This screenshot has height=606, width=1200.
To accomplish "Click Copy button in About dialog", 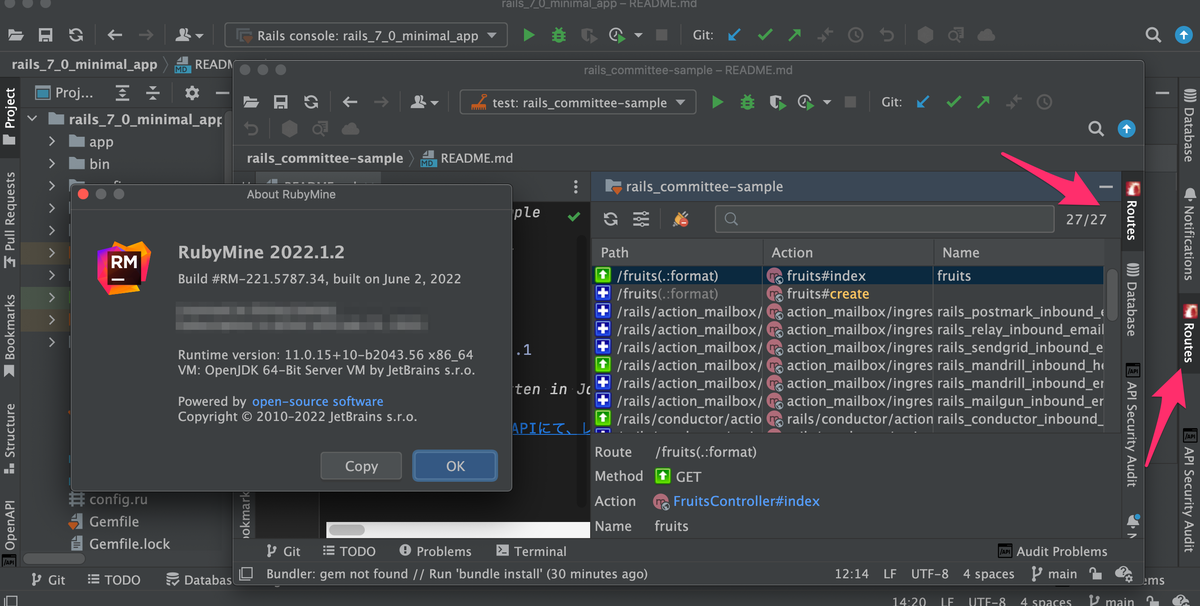I will (x=361, y=466).
